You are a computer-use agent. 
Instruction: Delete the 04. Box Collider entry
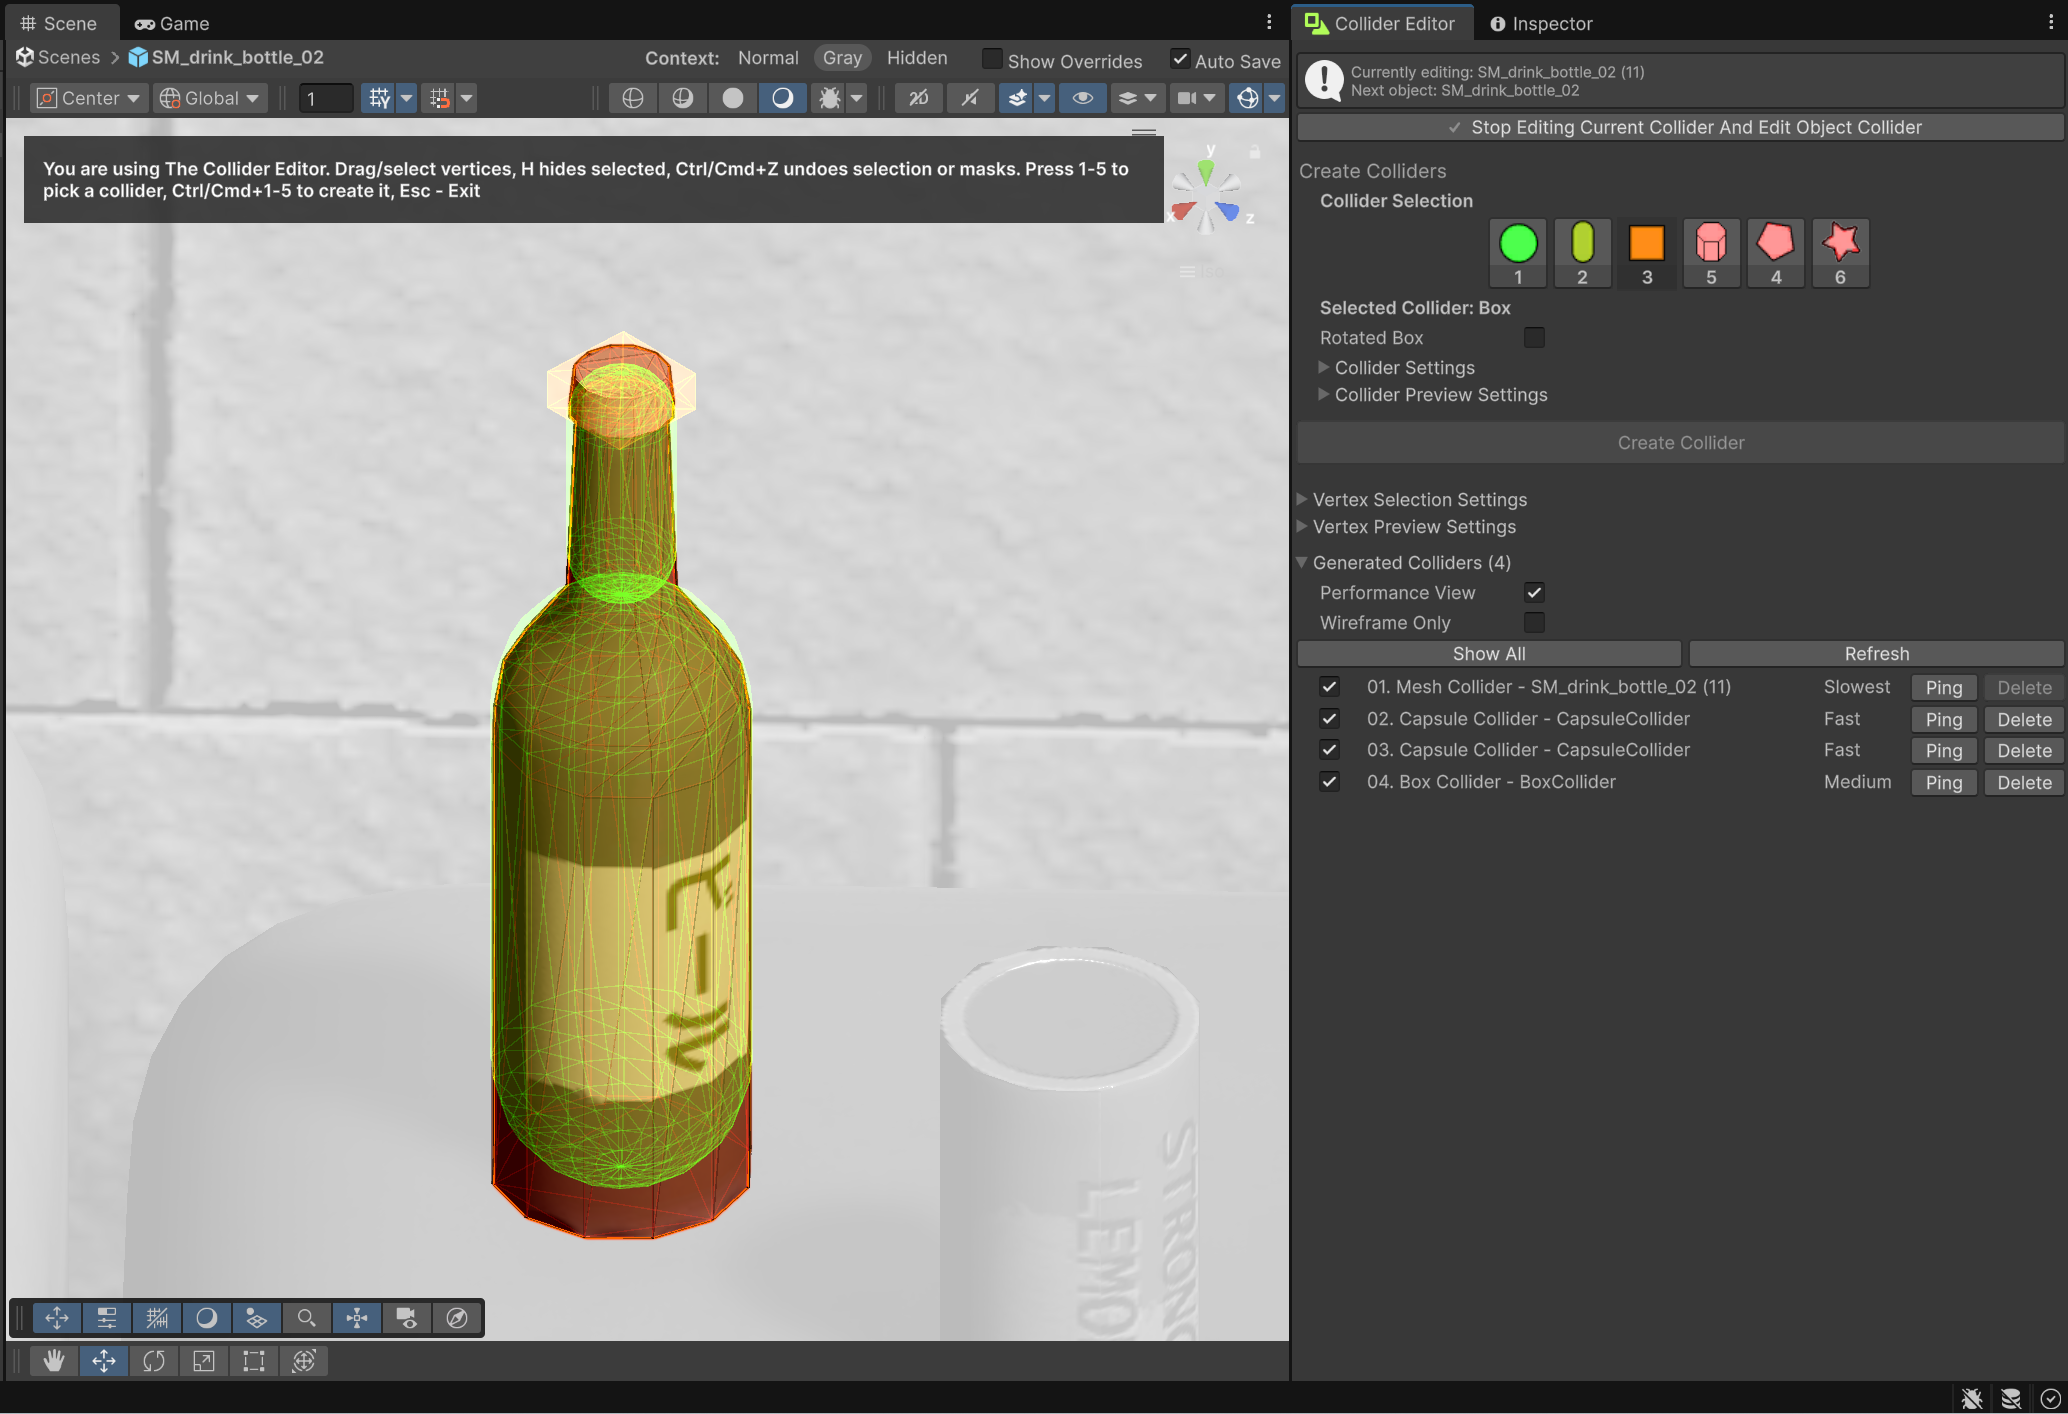click(x=2024, y=782)
